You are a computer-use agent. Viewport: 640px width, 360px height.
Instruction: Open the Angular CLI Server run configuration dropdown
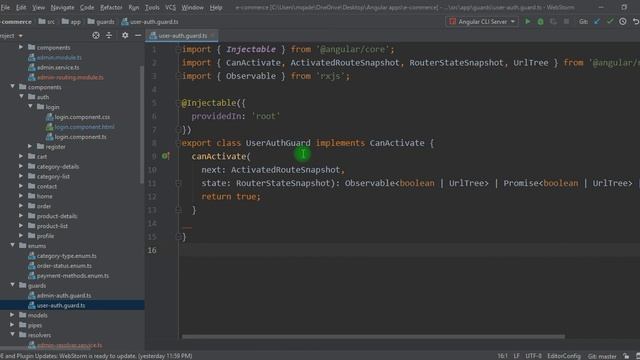click(x=482, y=22)
